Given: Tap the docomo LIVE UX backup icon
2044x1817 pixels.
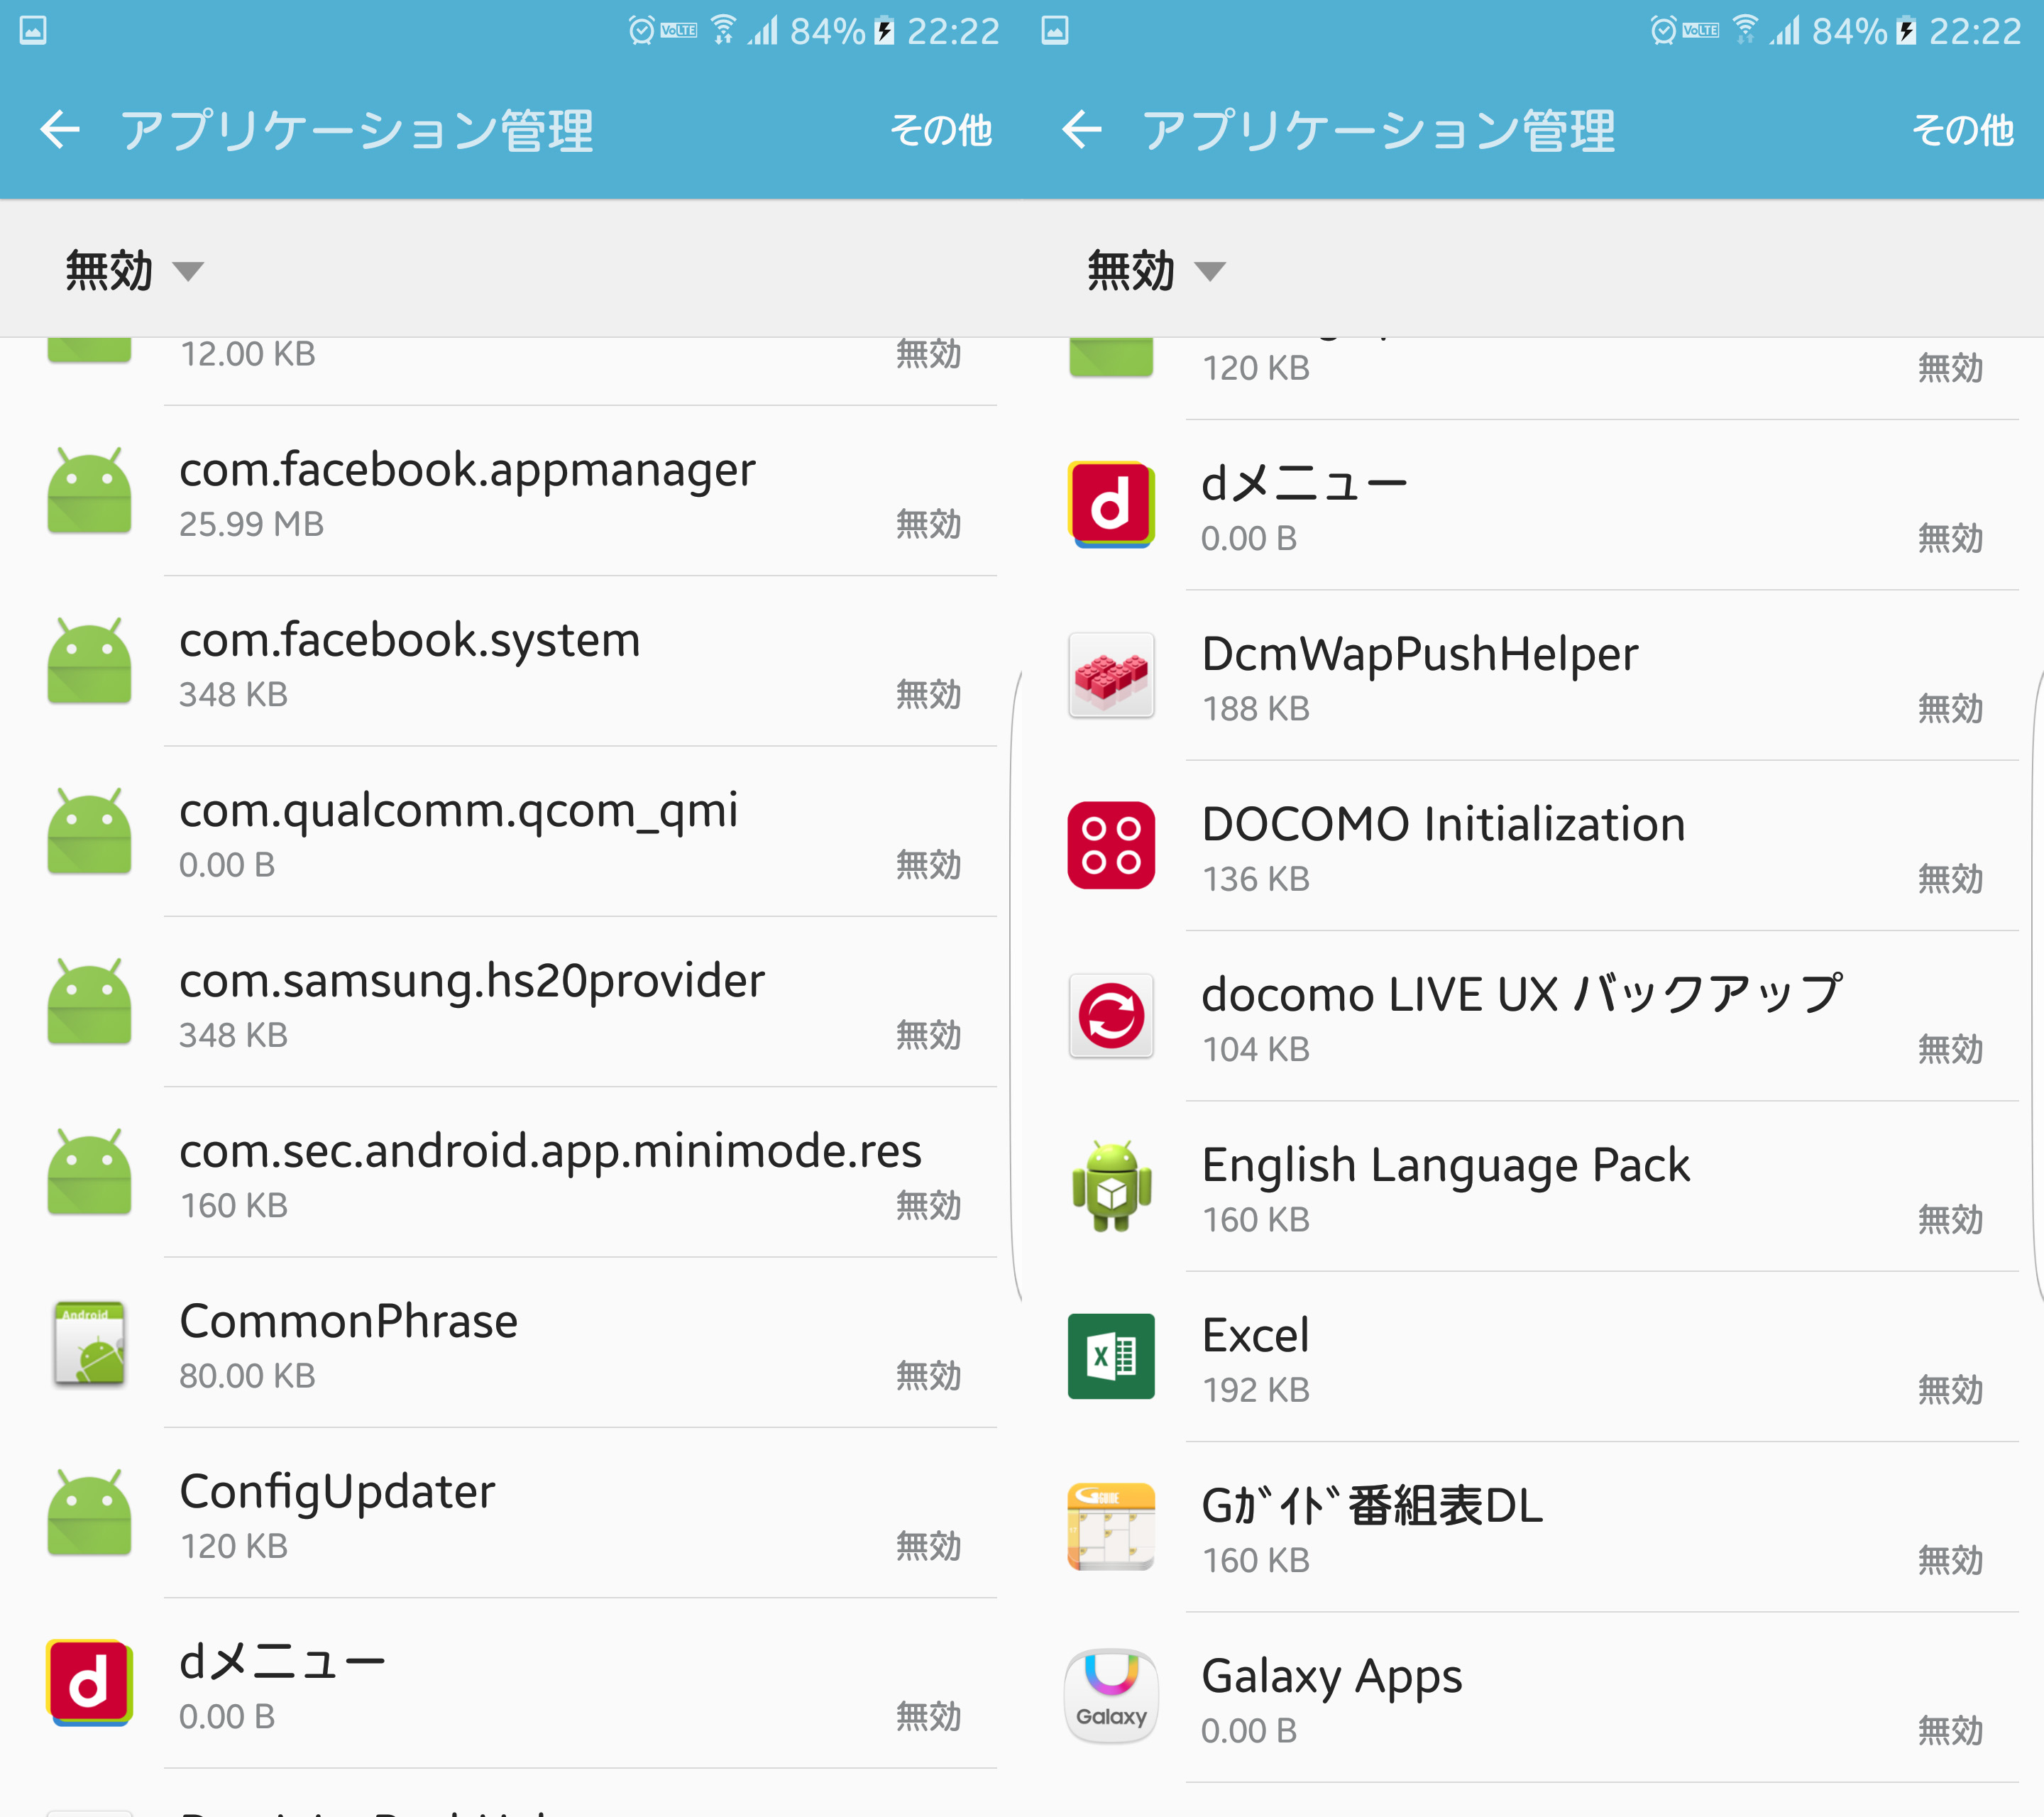Looking at the screenshot, I should pos(1111,1016).
